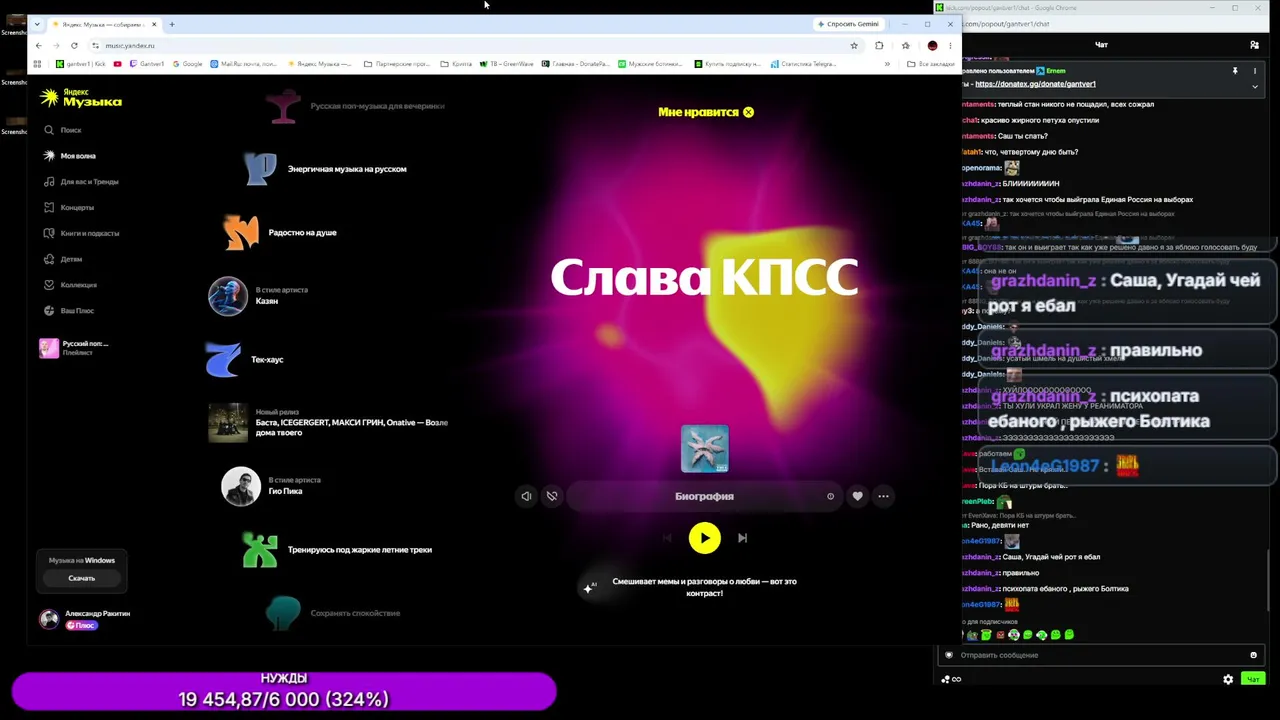This screenshot has width=1280, height=720.
Task: Open the Mail.Ru bookmark
Action: pos(244,64)
